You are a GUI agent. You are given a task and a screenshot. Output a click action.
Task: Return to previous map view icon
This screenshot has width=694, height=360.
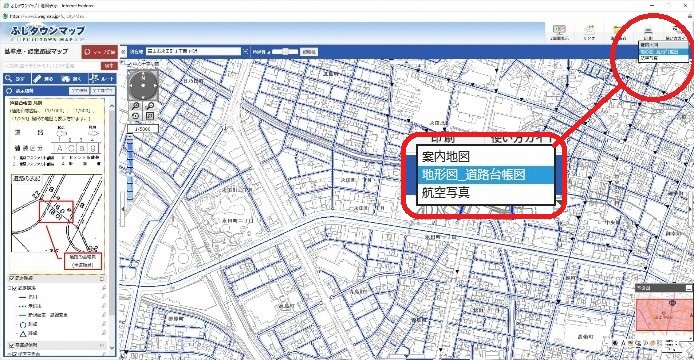136,116
